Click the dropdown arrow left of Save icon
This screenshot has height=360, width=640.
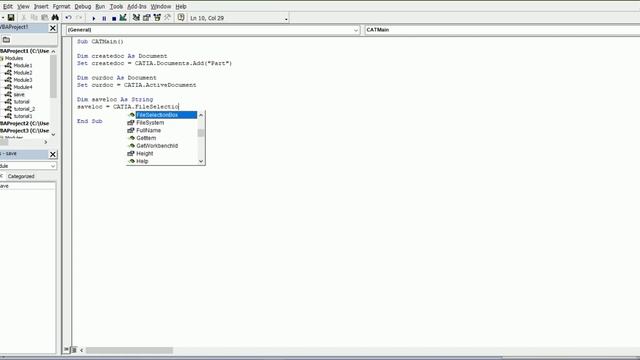pos(2,18)
